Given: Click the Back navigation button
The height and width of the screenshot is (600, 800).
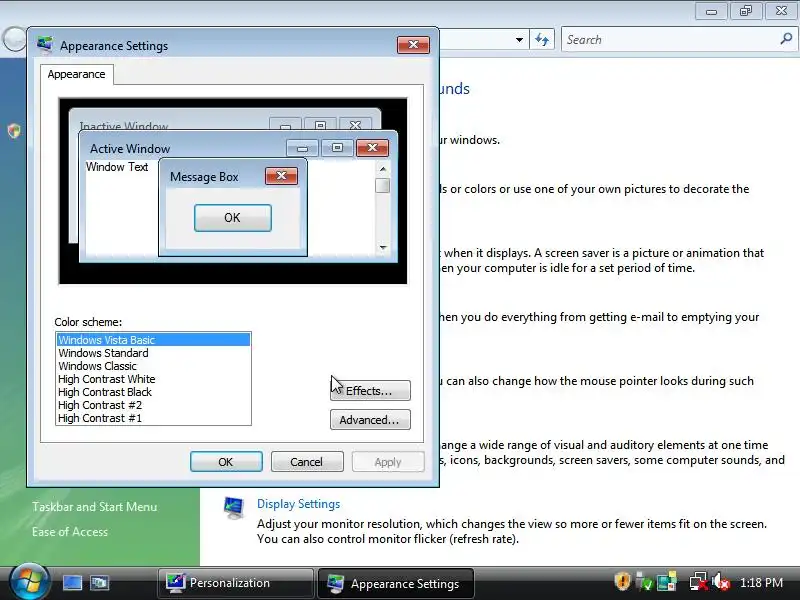Looking at the screenshot, I should [x=13, y=39].
